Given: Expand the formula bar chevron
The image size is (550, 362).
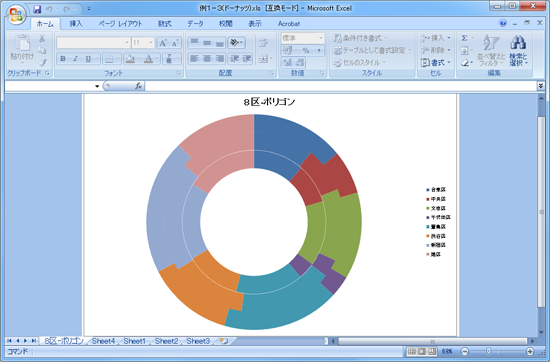Looking at the screenshot, I should pos(541,86).
